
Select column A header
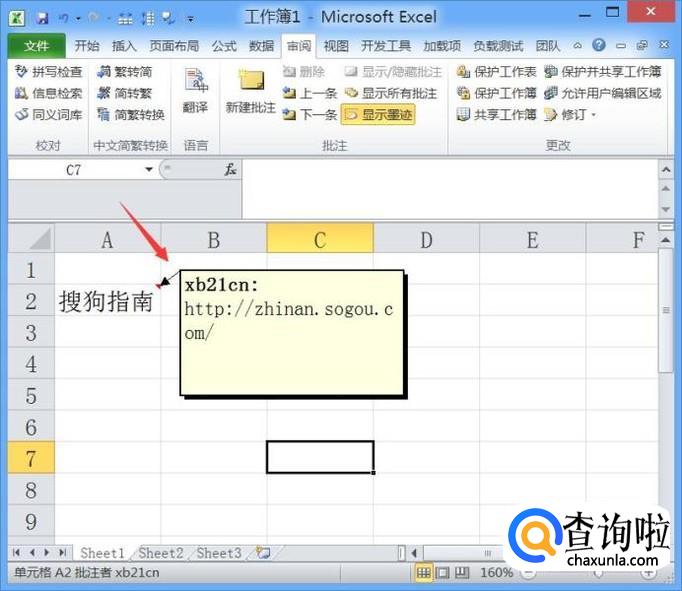107,239
